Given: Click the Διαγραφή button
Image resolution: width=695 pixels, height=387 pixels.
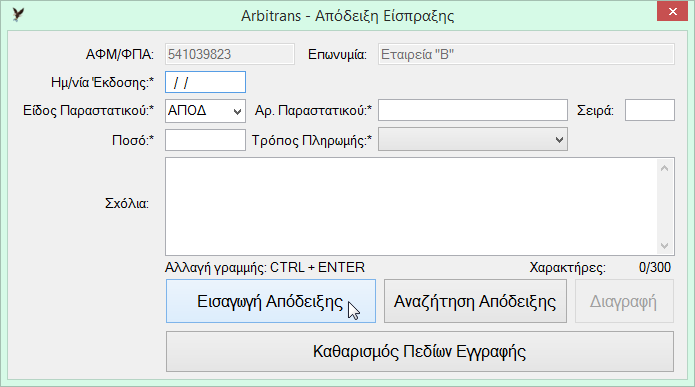Looking at the screenshot, I should [624, 301].
